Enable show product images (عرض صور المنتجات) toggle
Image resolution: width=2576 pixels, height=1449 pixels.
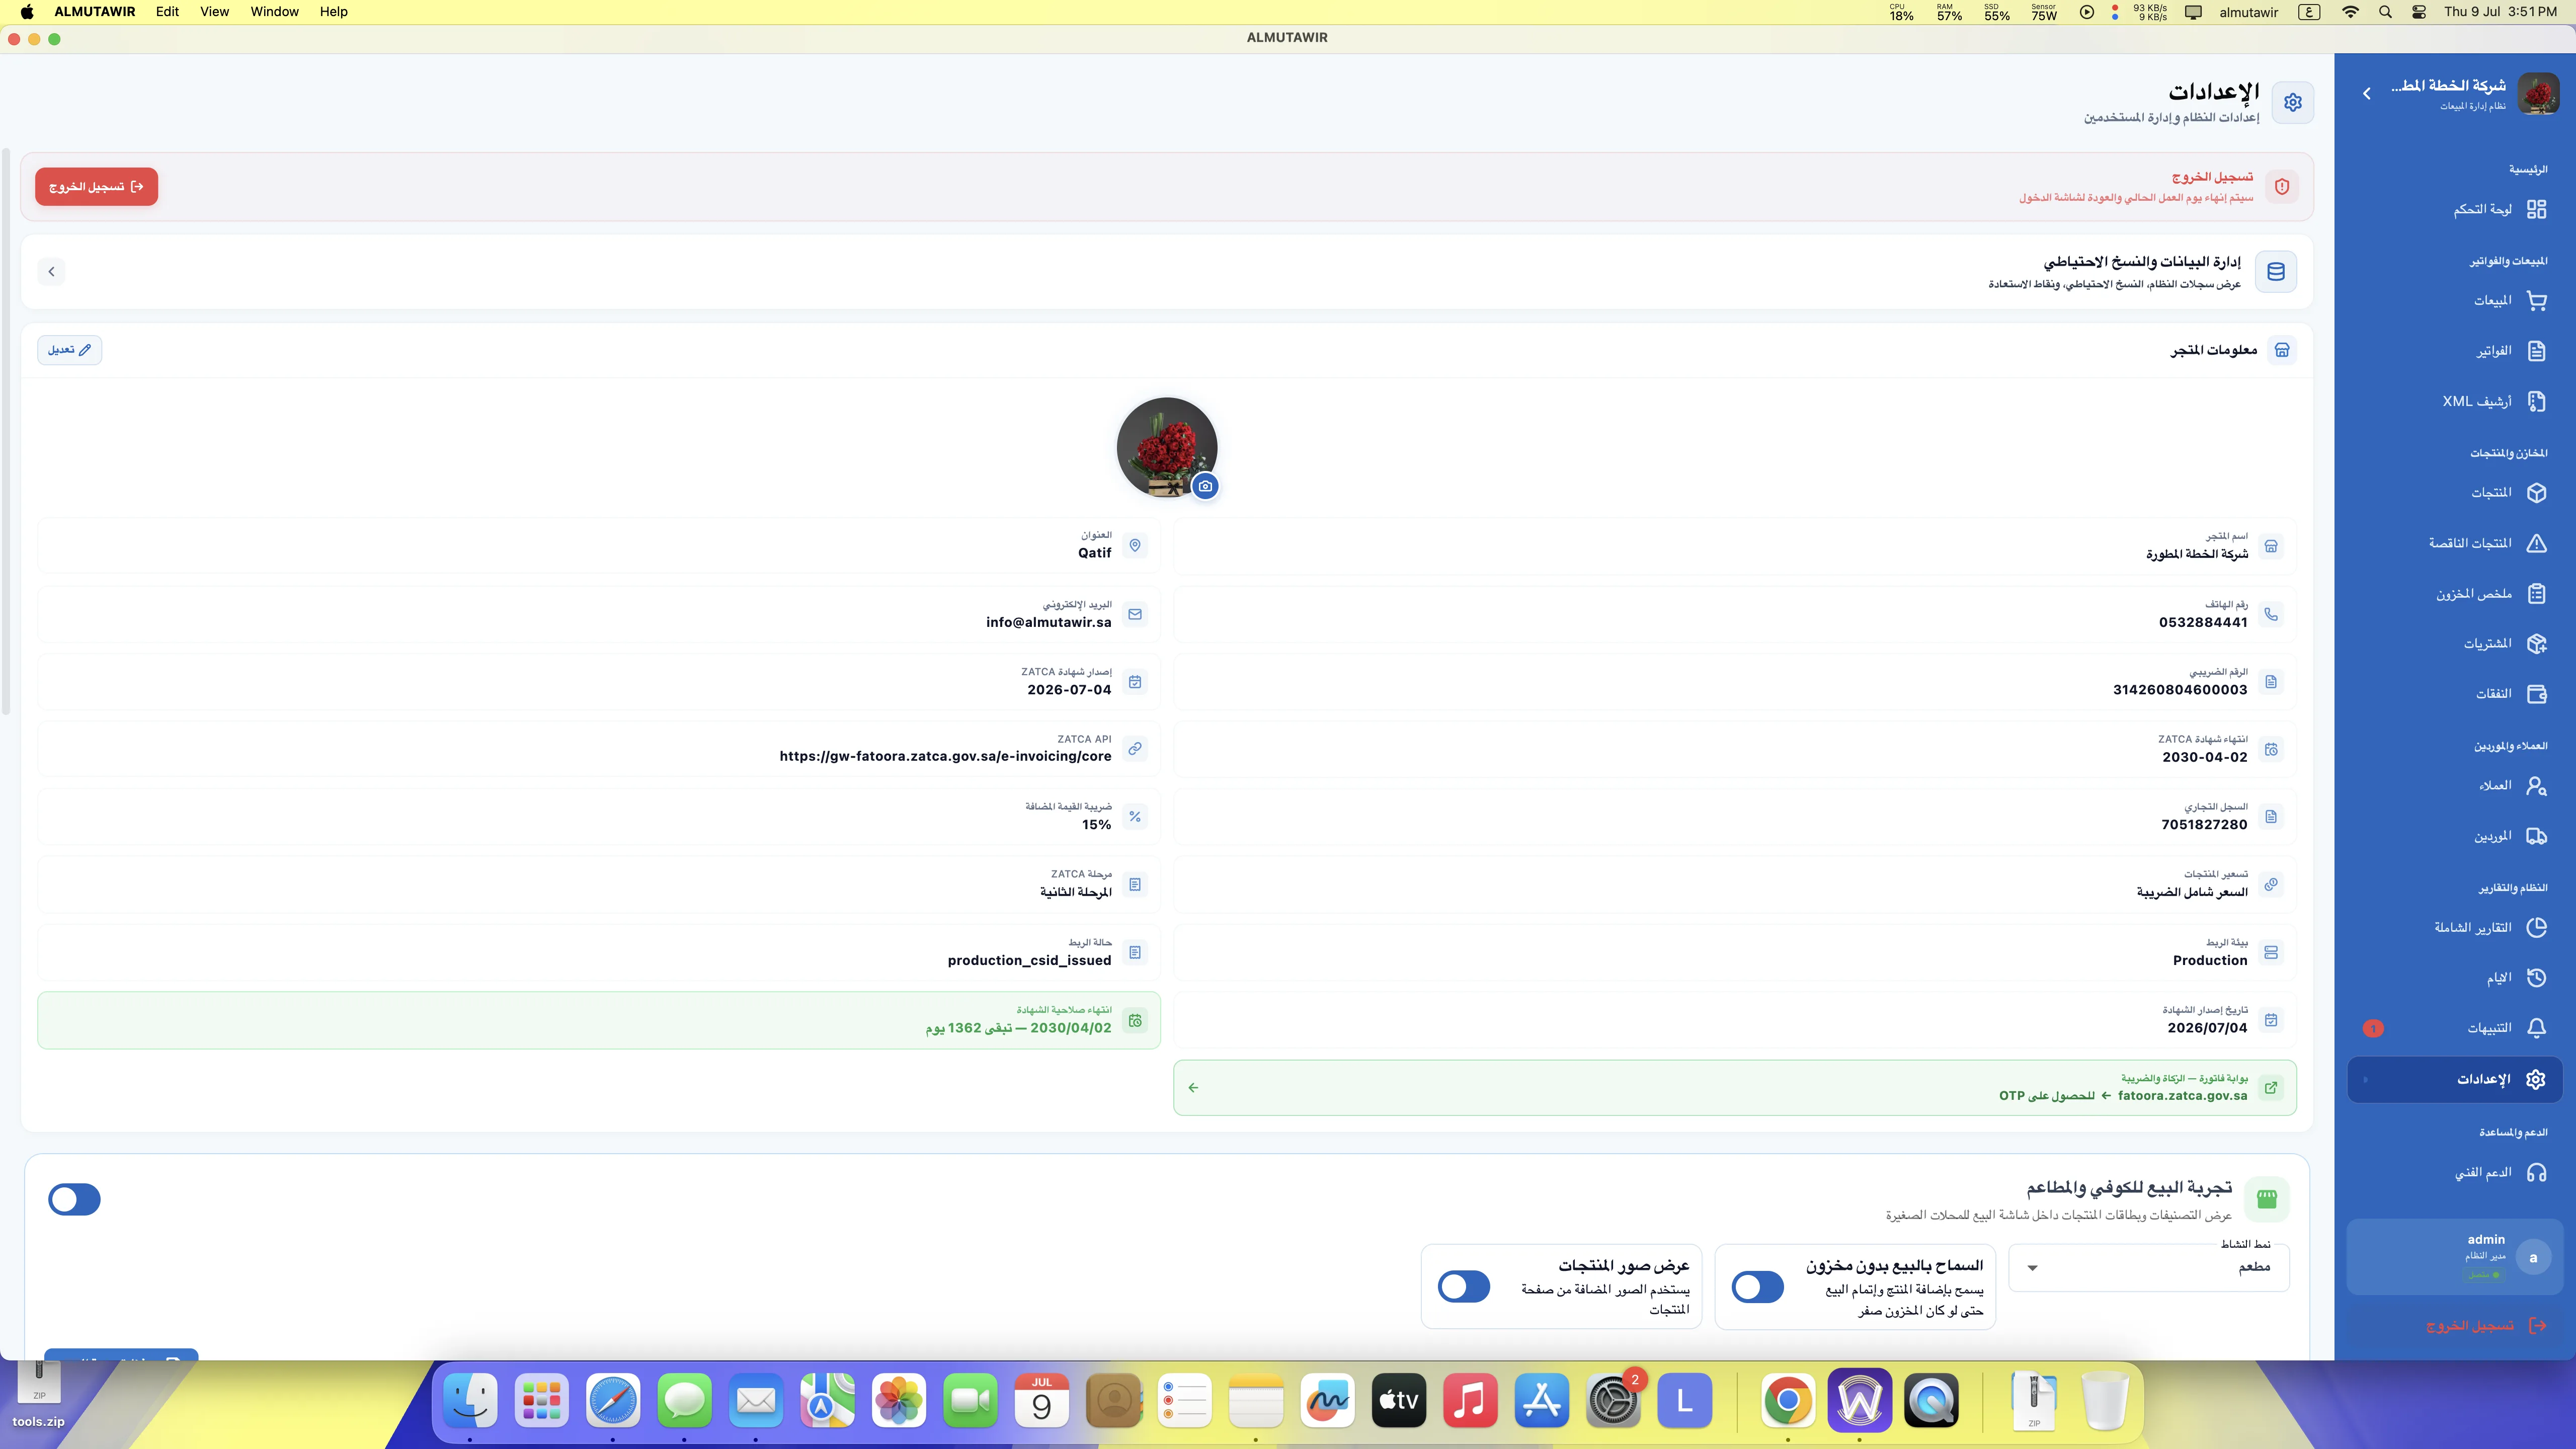click(1464, 1287)
